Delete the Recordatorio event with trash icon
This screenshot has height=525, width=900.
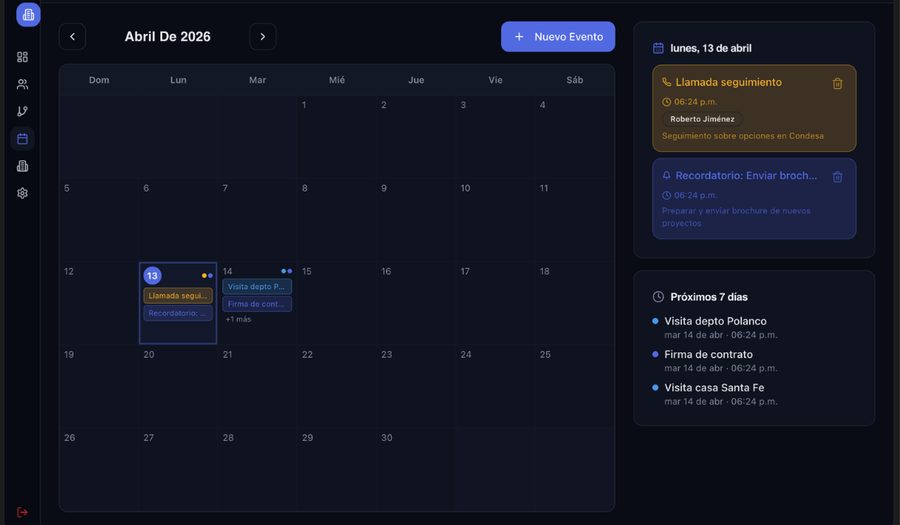click(x=837, y=177)
